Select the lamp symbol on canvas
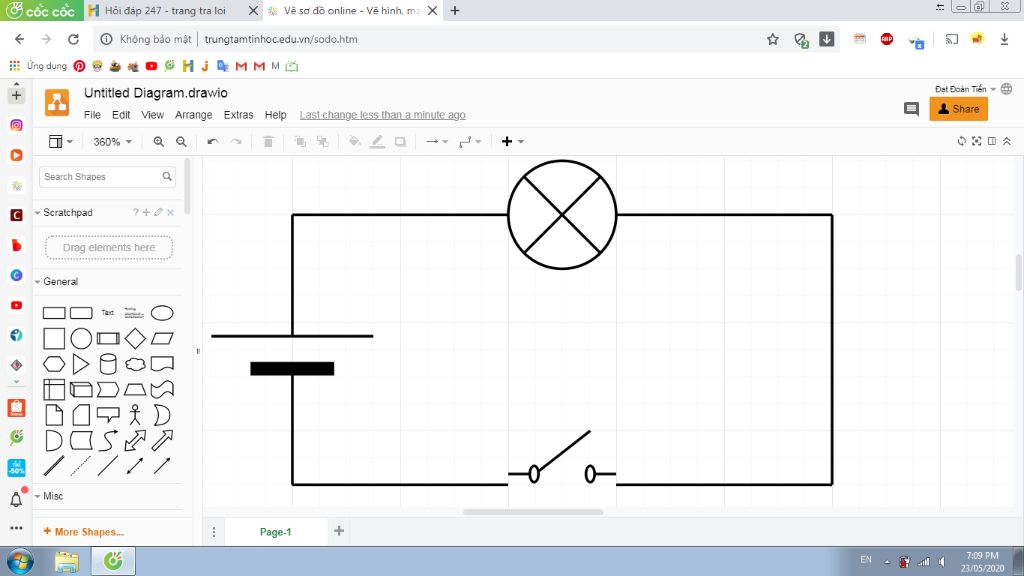The width and height of the screenshot is (1024, 576). tap(562, 214)
